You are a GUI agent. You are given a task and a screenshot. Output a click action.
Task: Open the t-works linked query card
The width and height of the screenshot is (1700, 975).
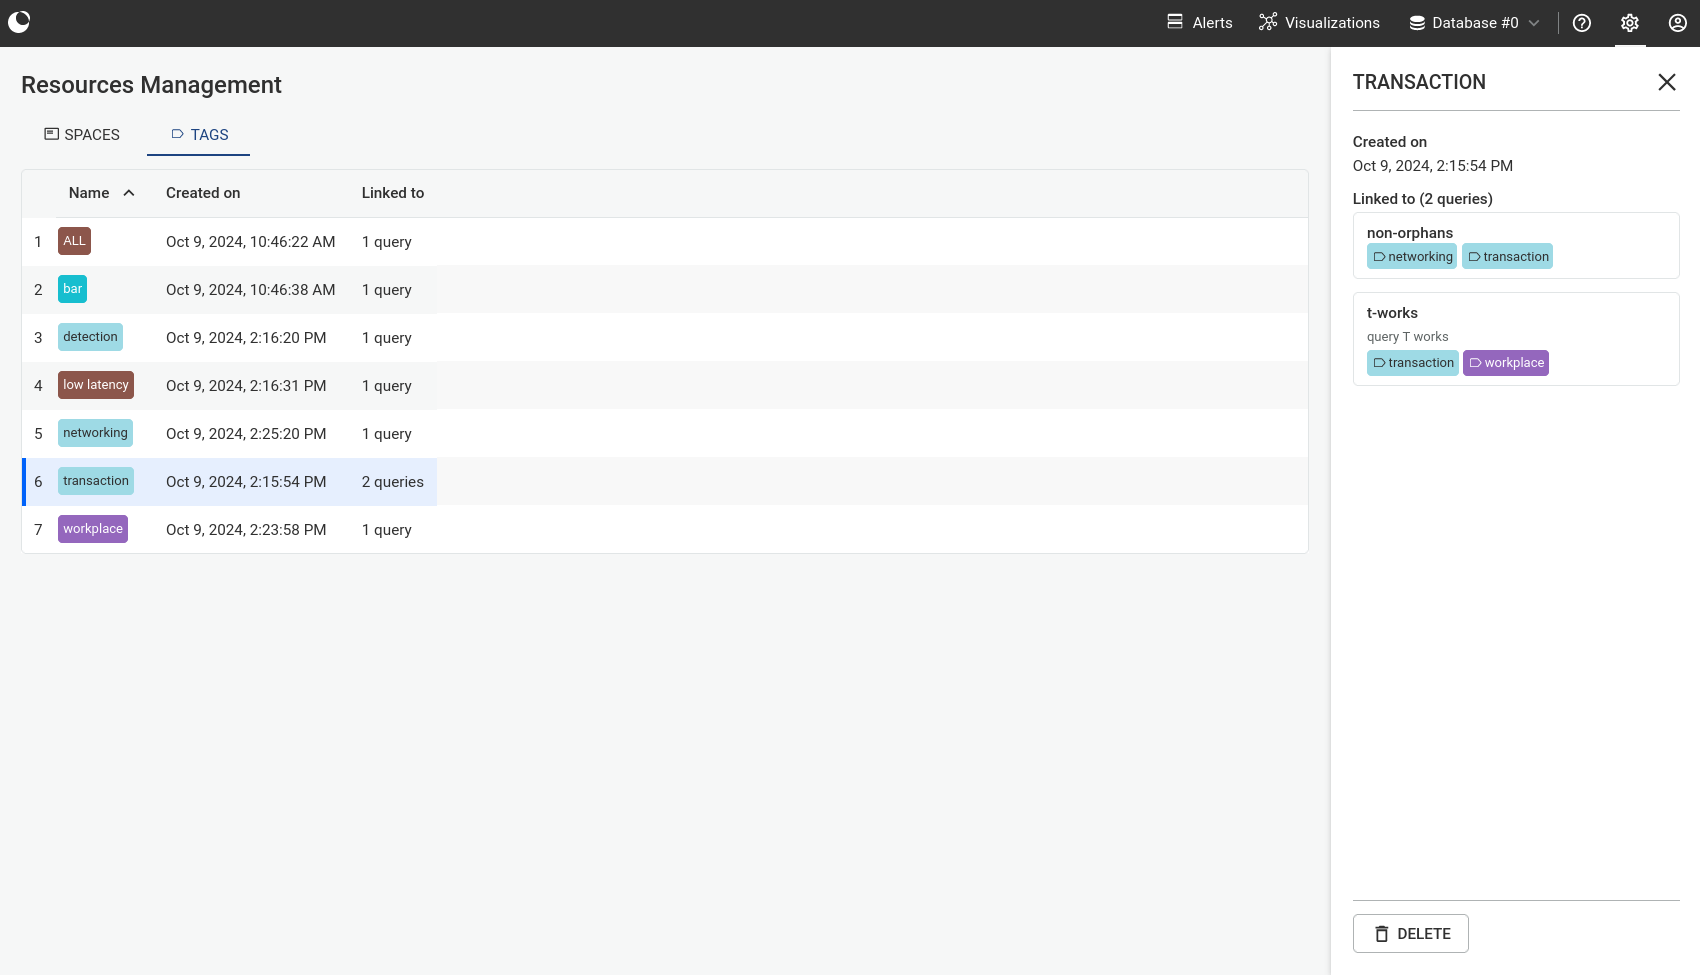tap(1516, 339)
